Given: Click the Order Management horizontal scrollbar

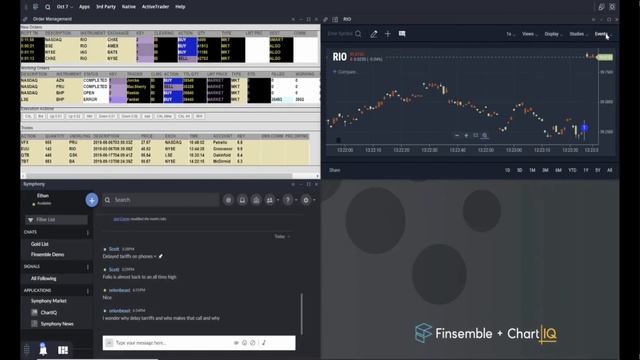Looking at the screenshot, I should pyautogui.click(x=160, y=176).
